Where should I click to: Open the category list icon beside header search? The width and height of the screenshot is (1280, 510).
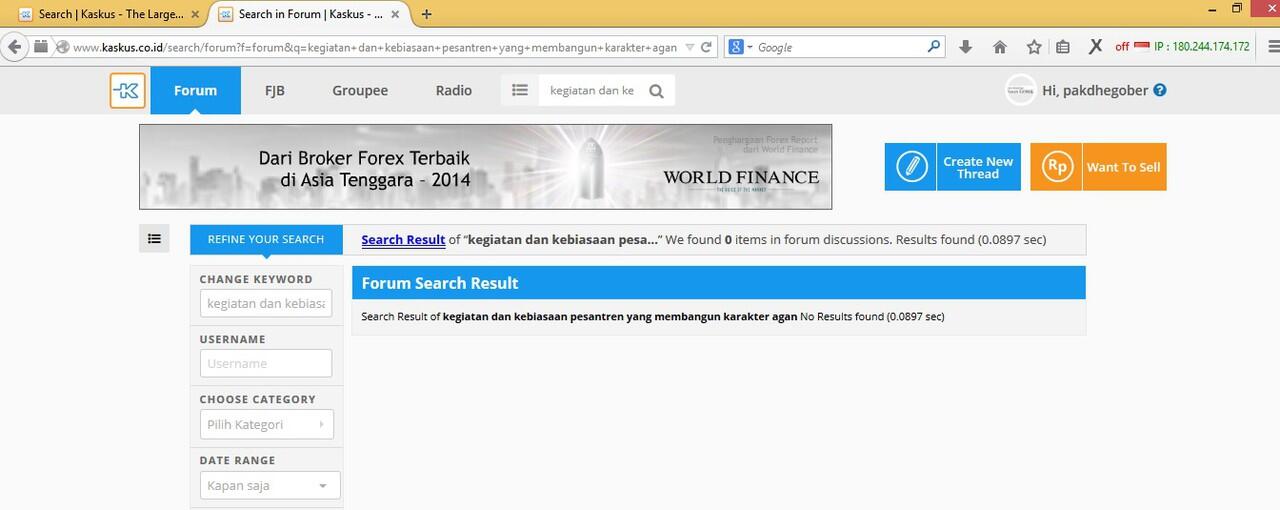pos(520,90)
